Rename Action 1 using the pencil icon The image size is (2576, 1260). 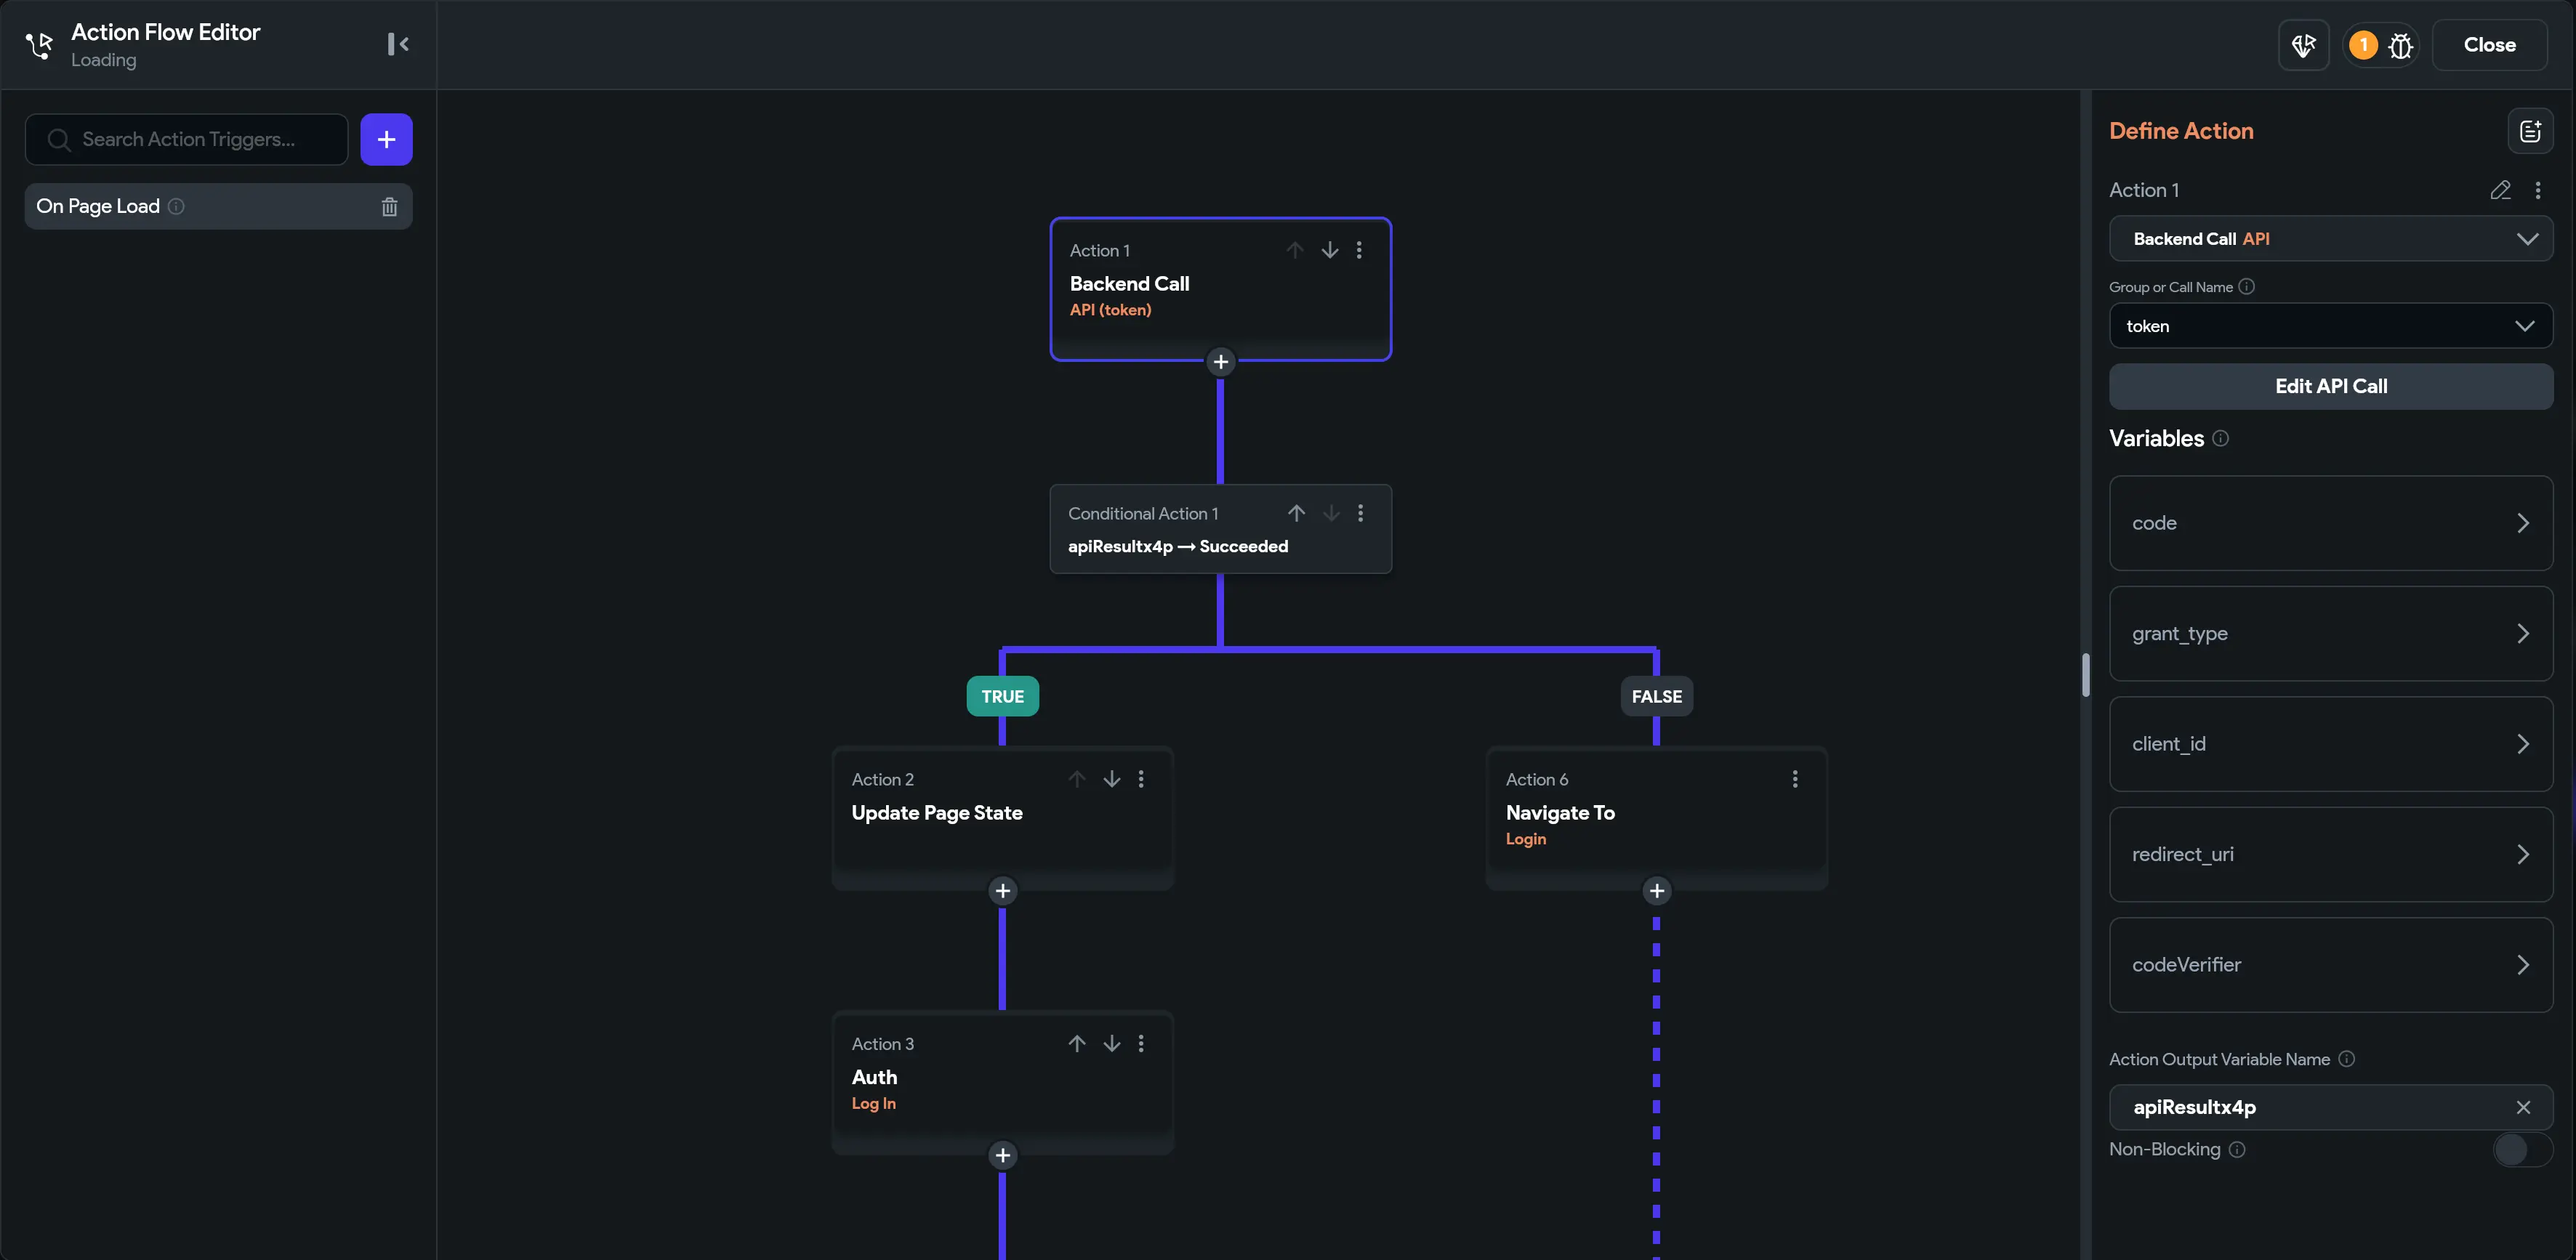click(x=2501, y=189)
